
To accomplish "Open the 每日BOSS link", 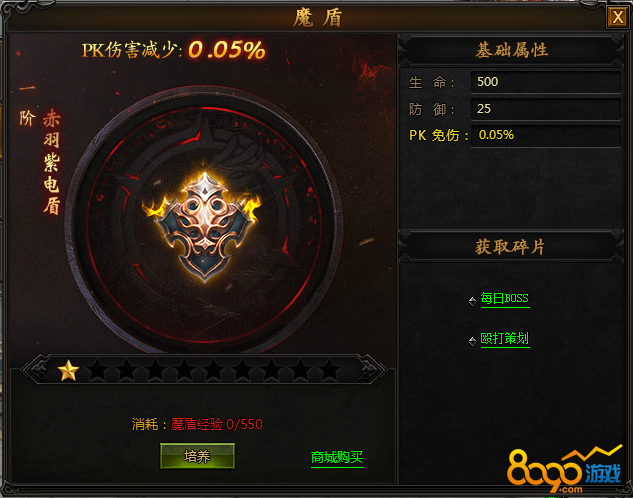I will (505, 299).
